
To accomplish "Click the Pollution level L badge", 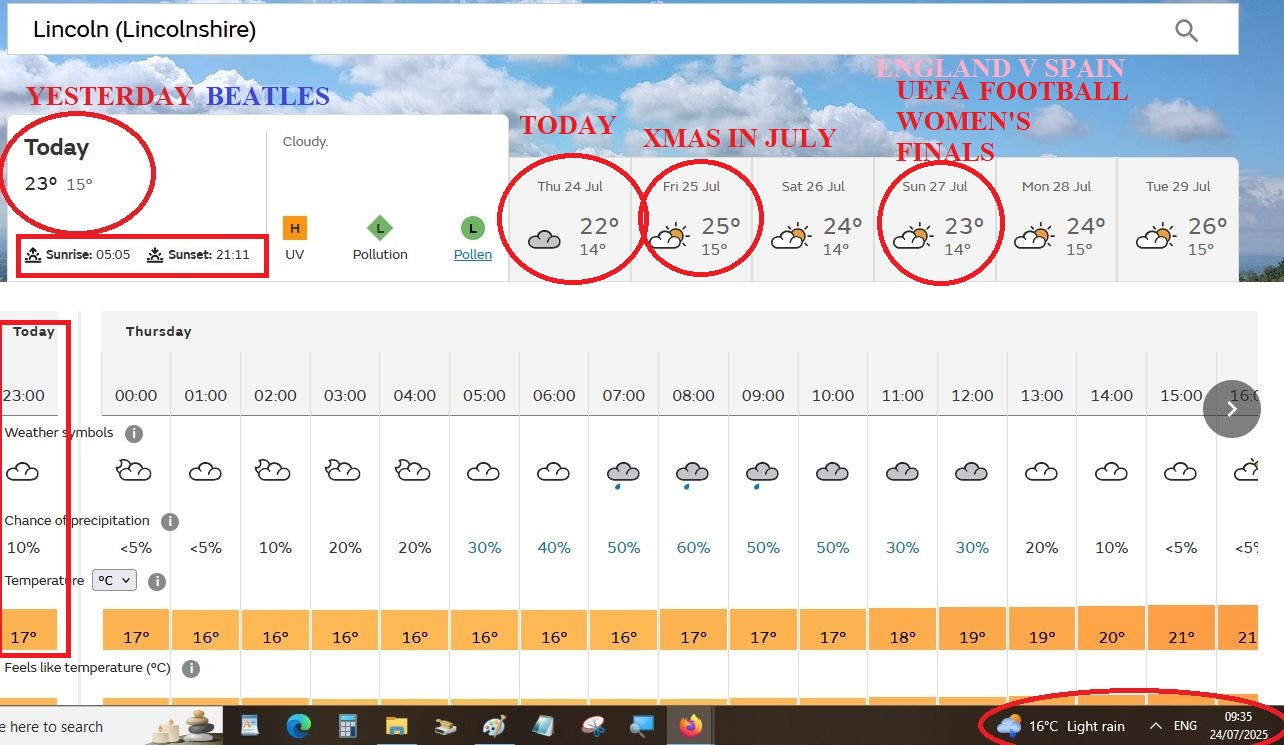I will point(380,229).
